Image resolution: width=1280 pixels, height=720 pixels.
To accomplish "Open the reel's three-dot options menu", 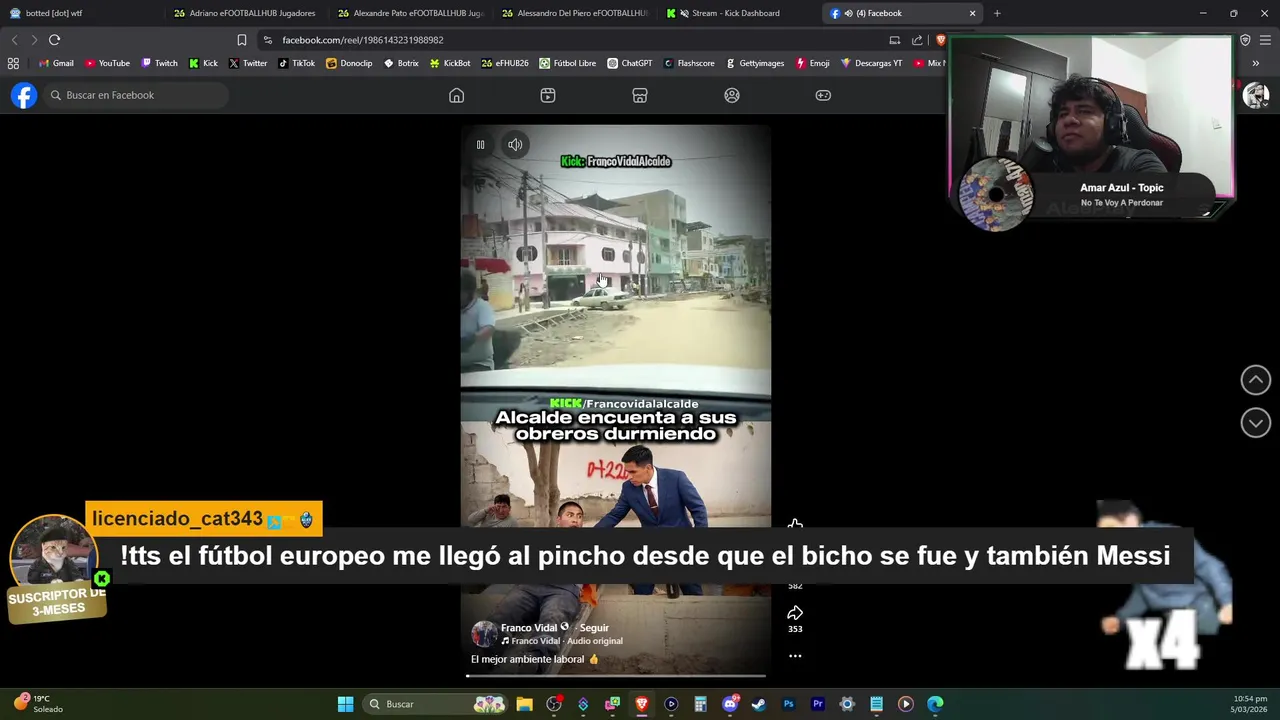I will coord(795,656).
